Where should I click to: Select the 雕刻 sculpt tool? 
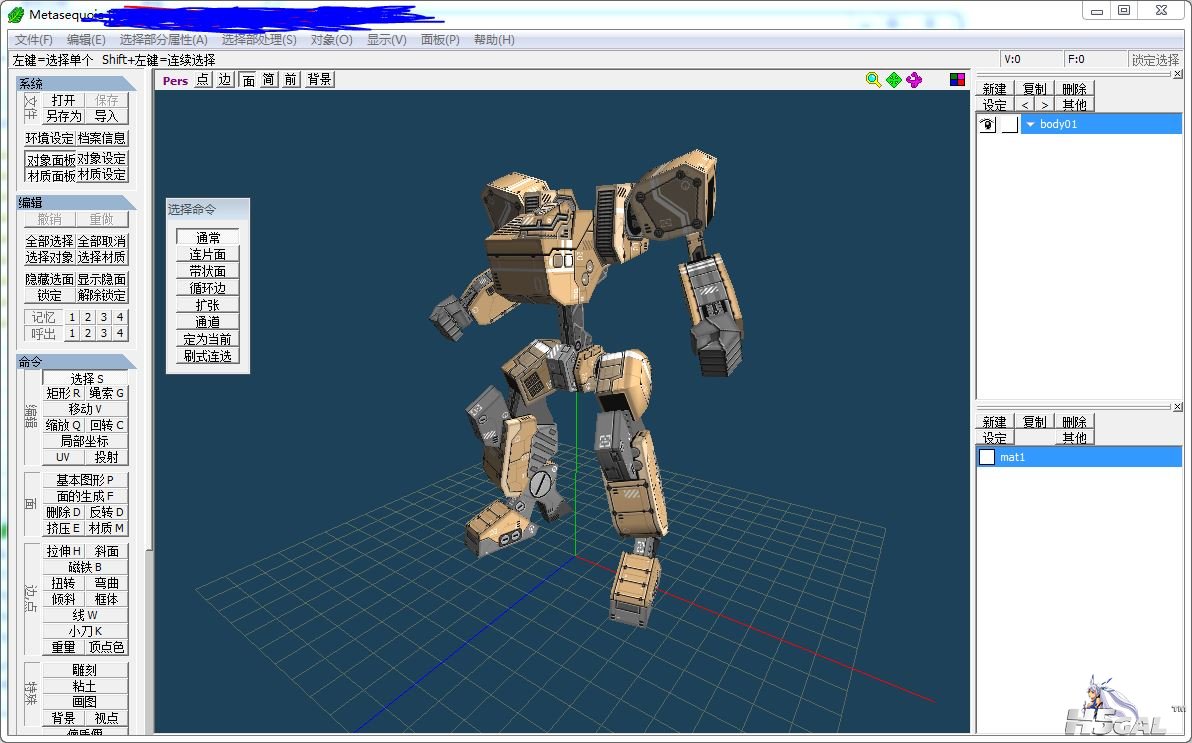(x=85, y=670)
